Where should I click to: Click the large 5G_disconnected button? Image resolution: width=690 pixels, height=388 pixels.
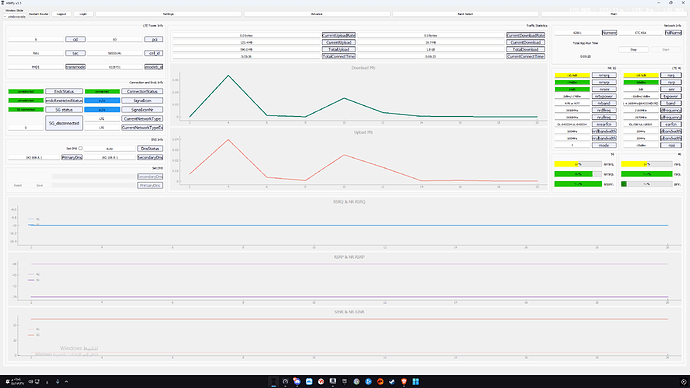tap(64, 123)
